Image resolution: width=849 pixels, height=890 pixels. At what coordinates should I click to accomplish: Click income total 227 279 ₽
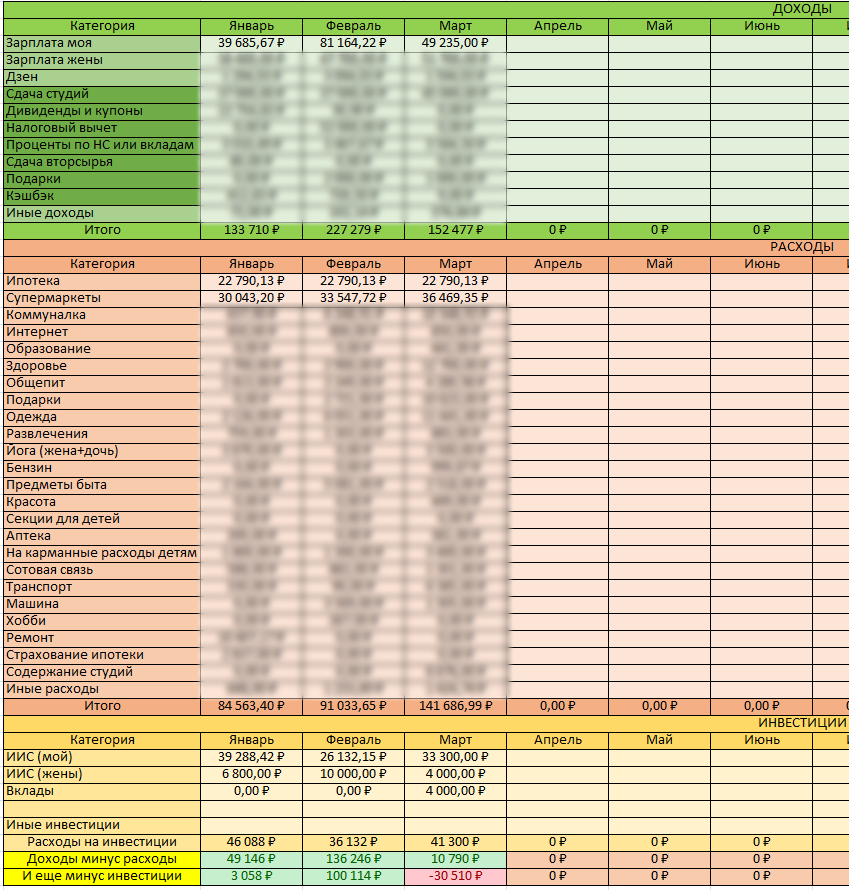(x=354, y=230)
